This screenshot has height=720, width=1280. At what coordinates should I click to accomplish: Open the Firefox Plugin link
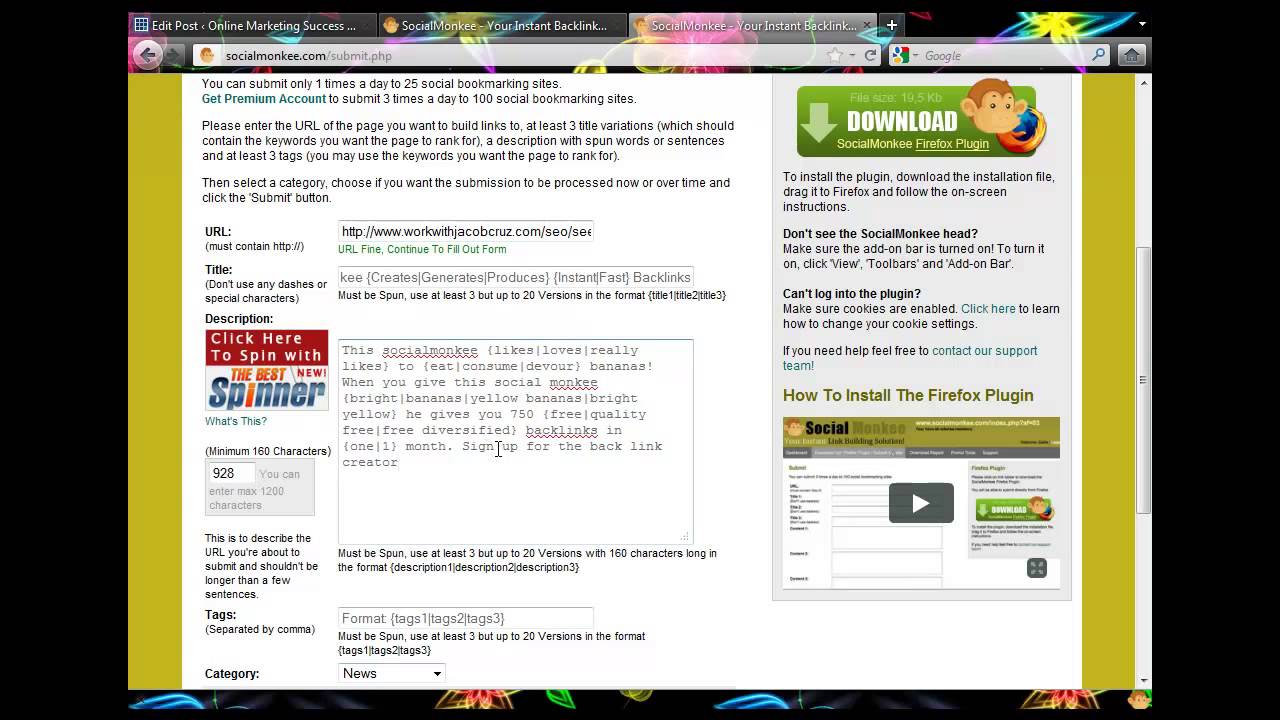952,144
